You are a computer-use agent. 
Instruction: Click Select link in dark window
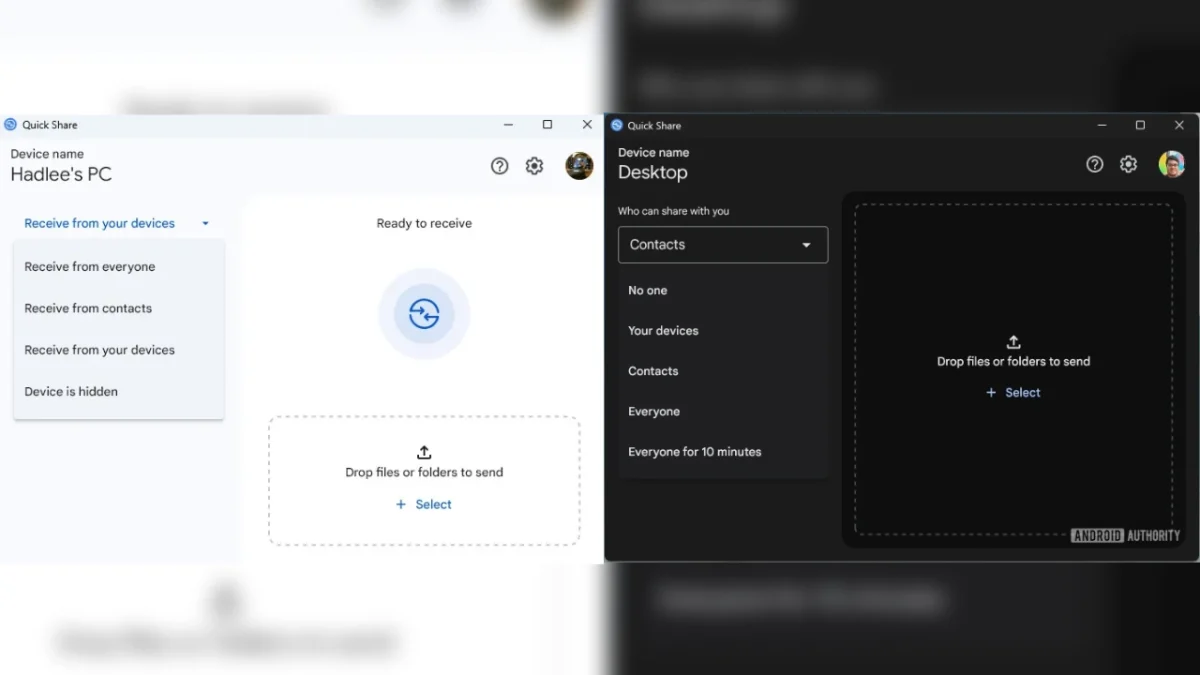[x=1014, y=393]
